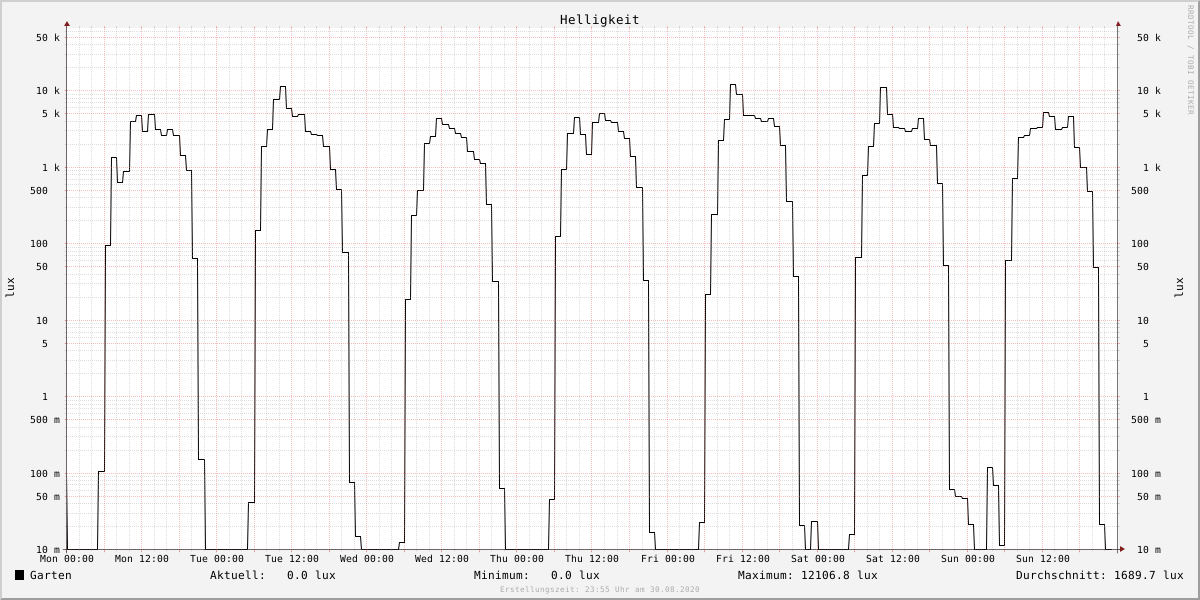Screen dimensions: 1200x600
Task: Click the "Garten" legend label
Action: [x=51, y=575]
